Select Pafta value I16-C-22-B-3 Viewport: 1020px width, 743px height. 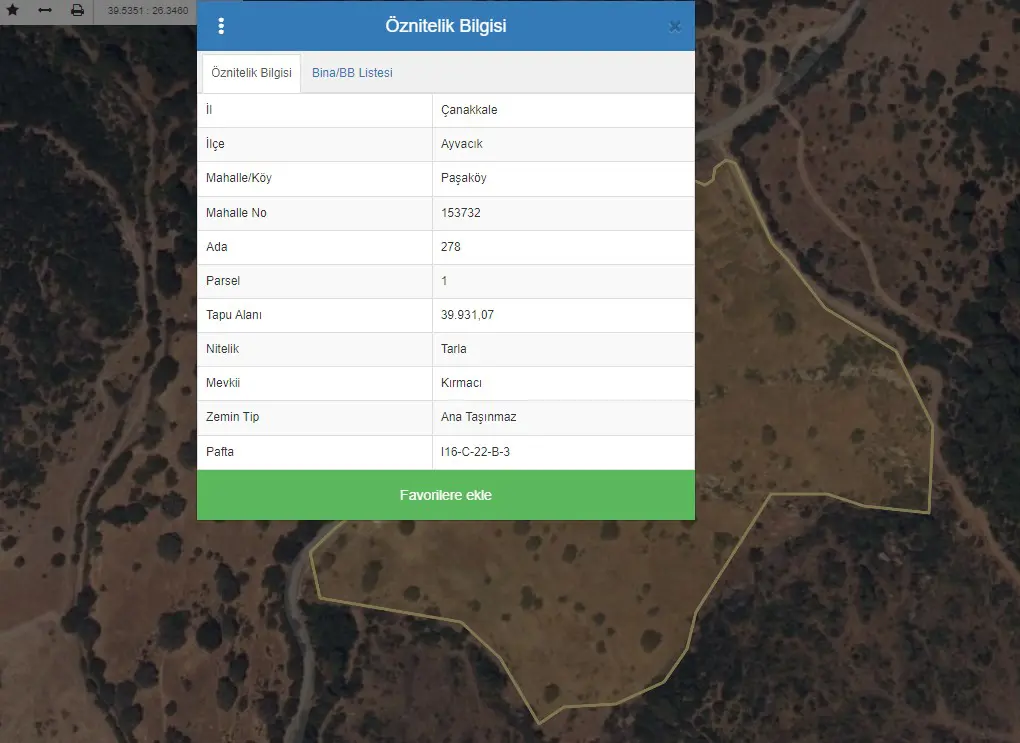pyautogui.click(x=475, y=452)
